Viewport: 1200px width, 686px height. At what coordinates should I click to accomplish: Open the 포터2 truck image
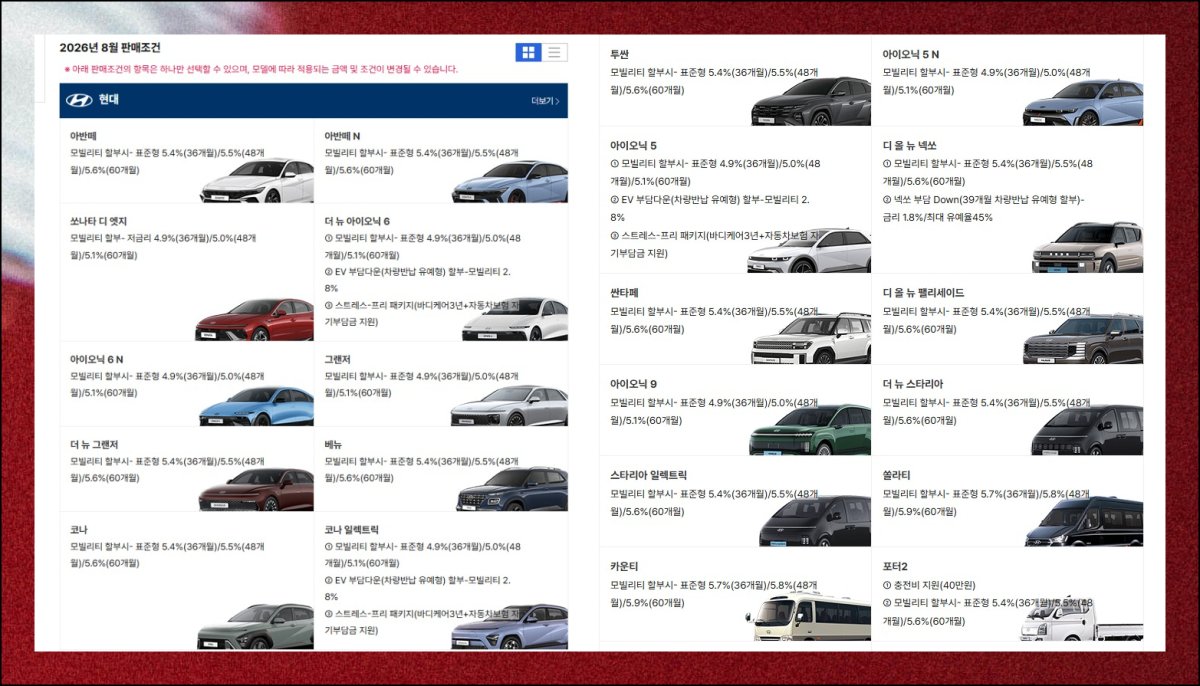[1081, 618]
